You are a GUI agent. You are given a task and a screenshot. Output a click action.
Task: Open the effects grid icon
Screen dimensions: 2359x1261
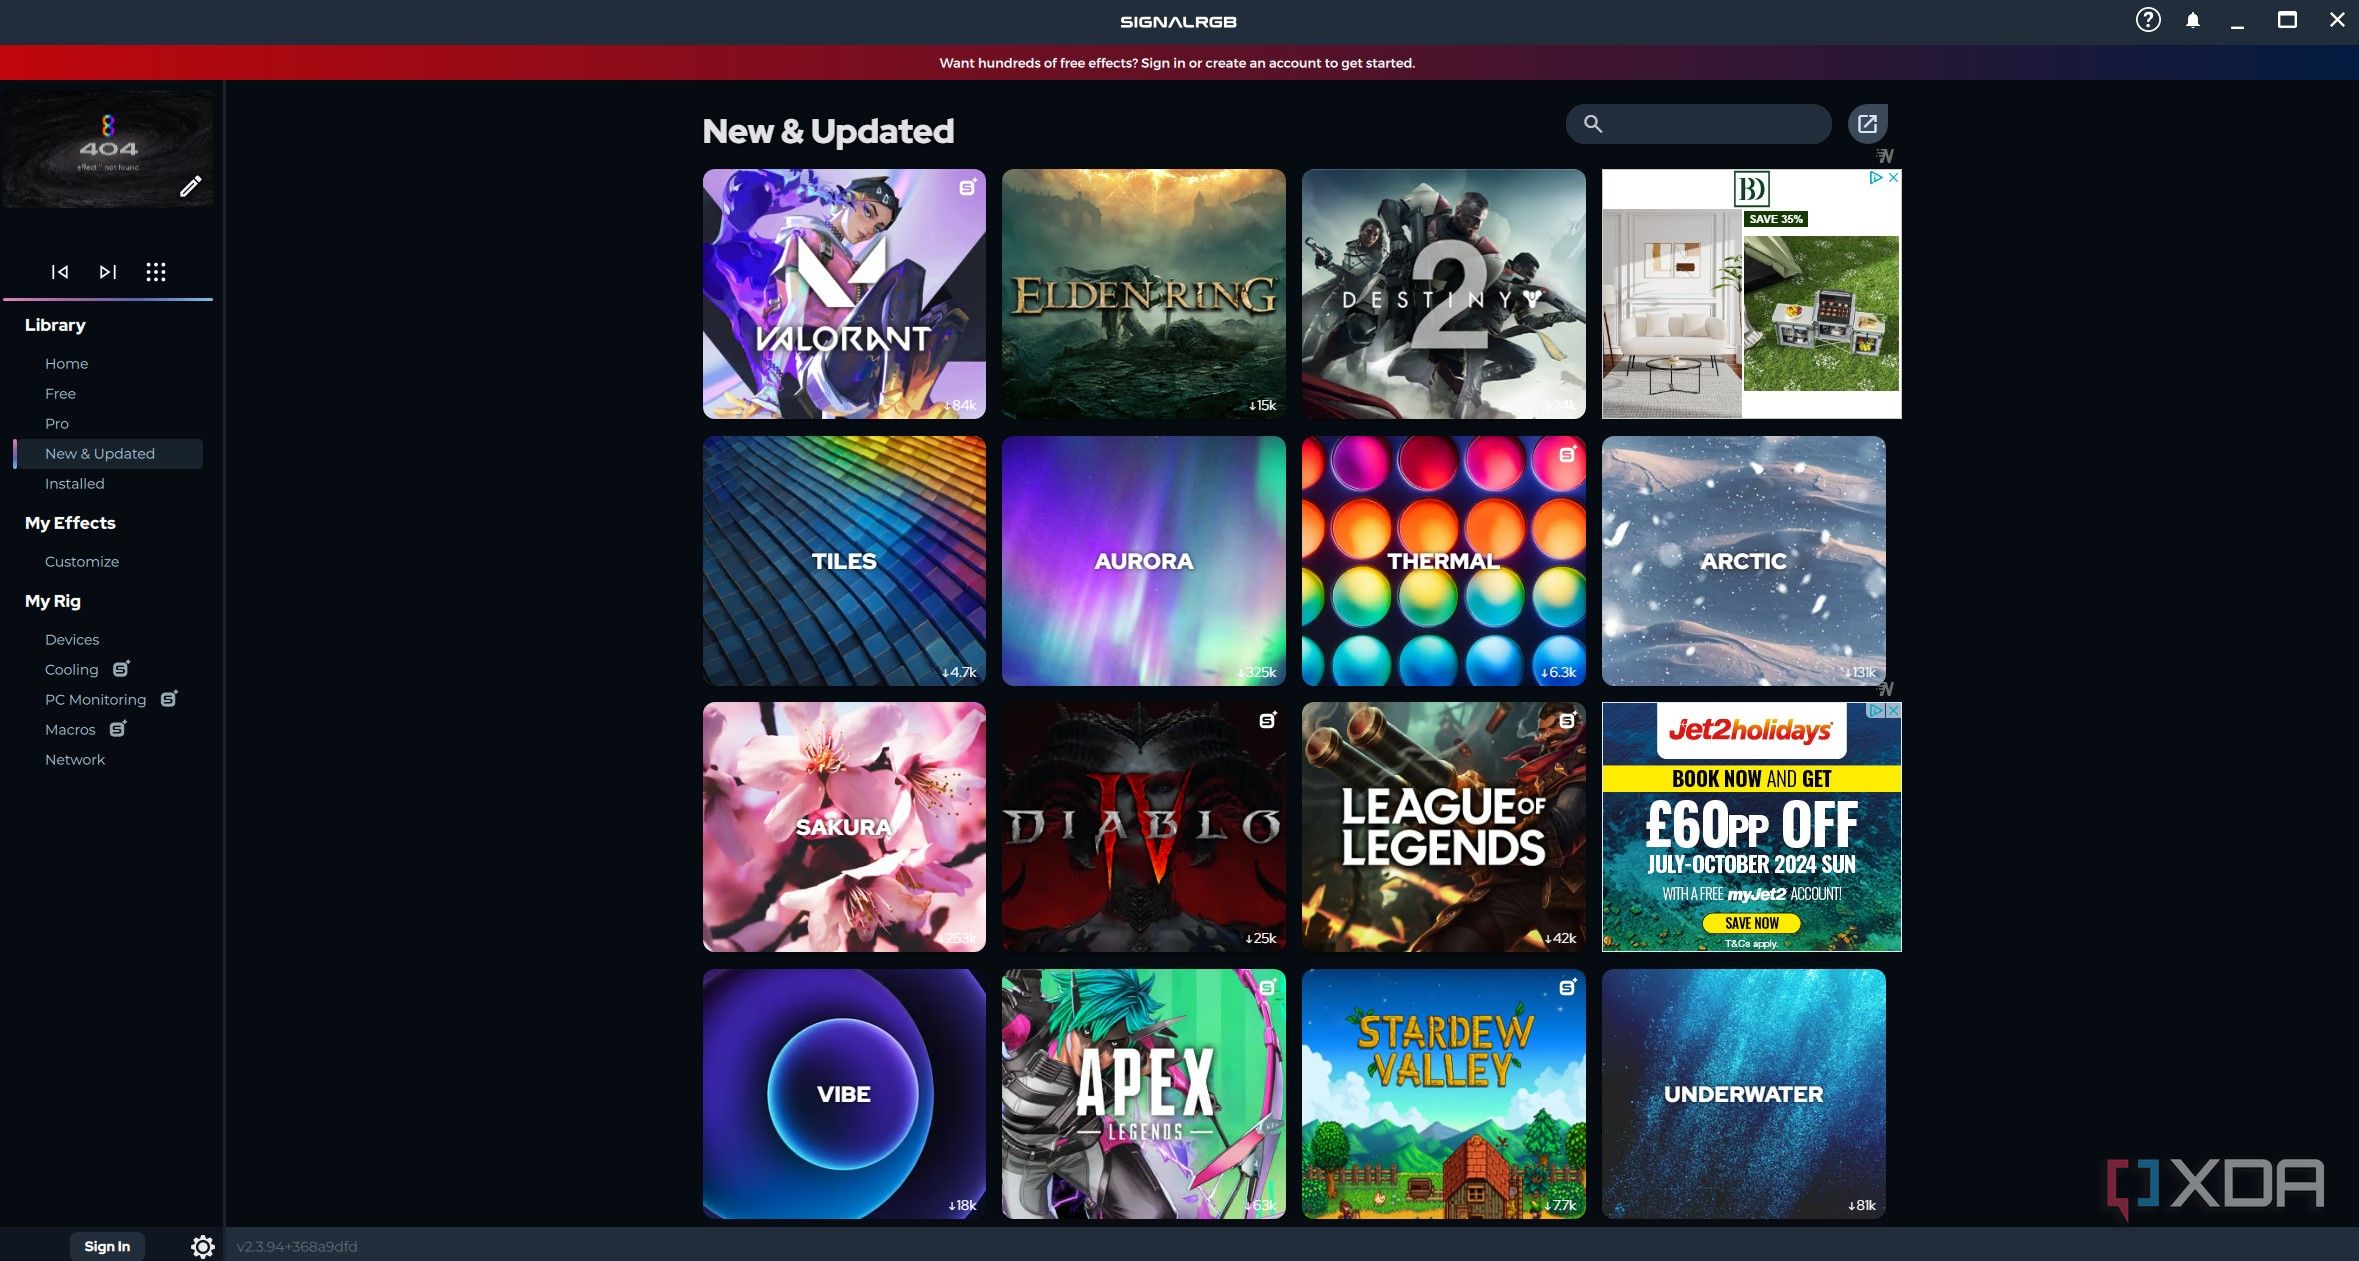156,272
